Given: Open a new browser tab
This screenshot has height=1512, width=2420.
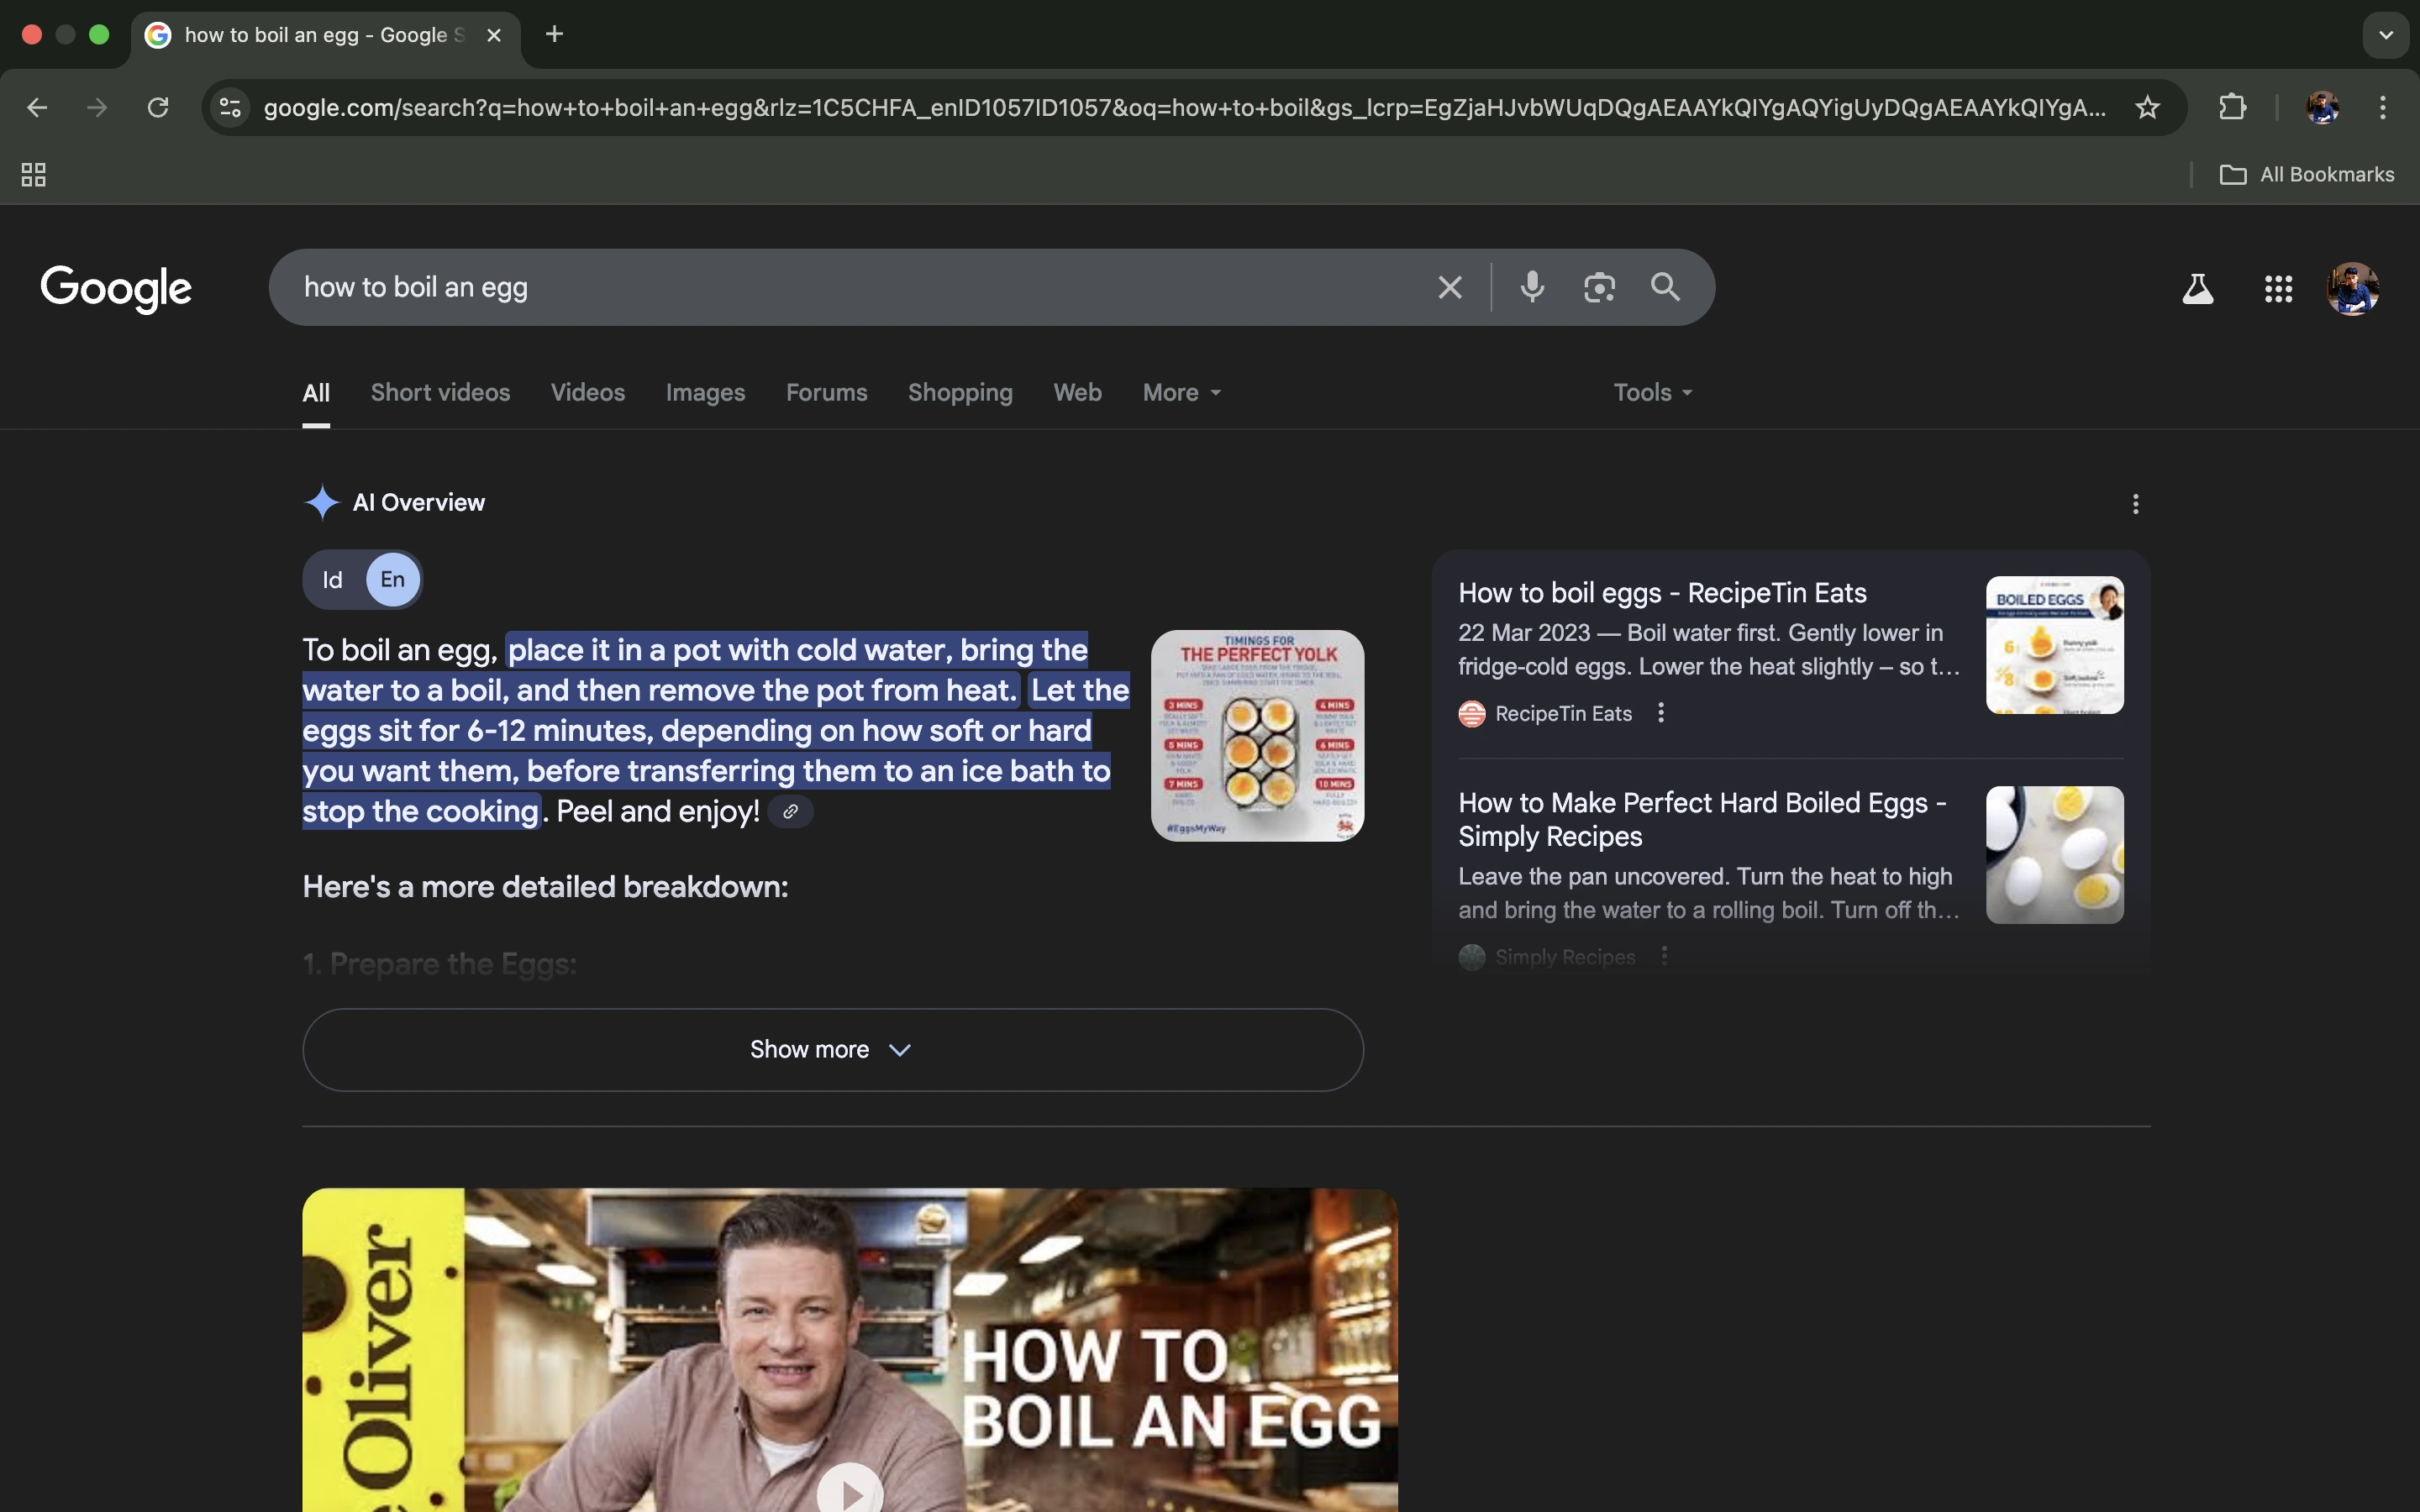Looking at the screenshot, I should tap(554, 34).
